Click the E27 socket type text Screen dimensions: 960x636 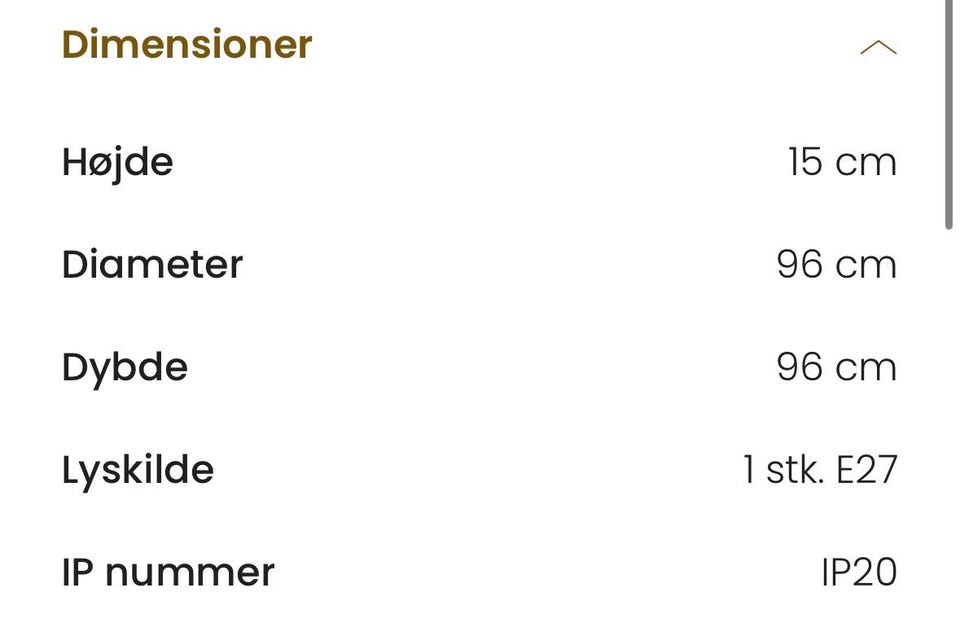[x=867, y=469]
